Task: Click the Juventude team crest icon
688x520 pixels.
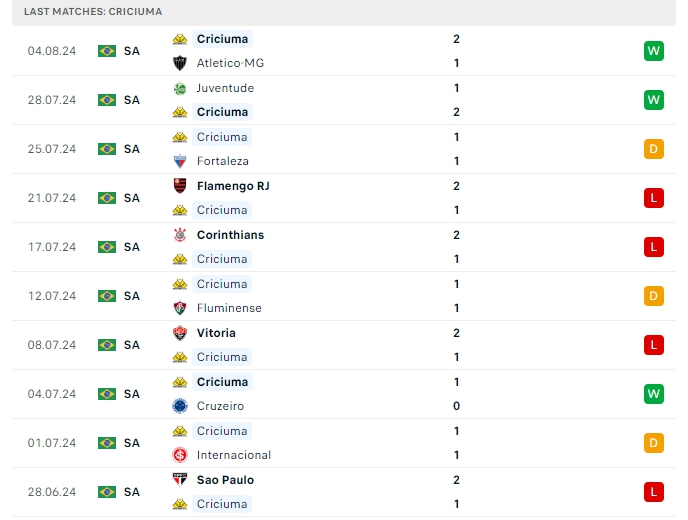Action: point(180,88)
